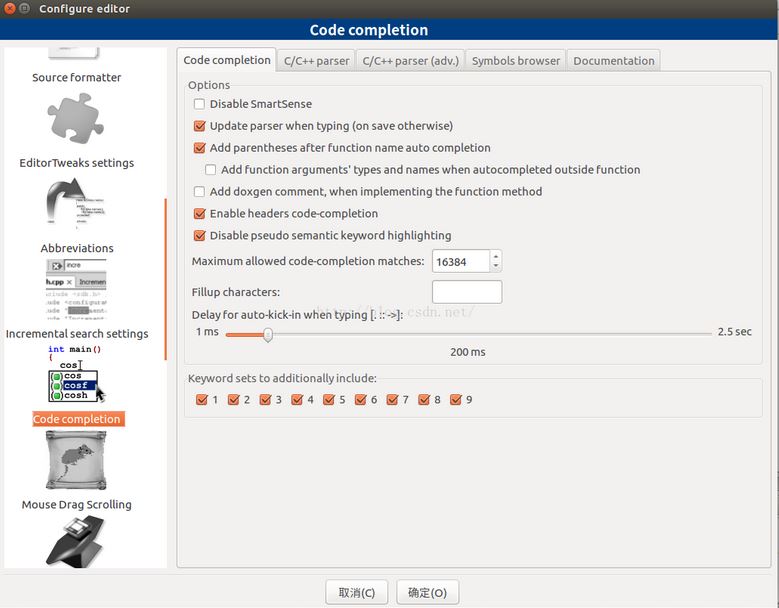Uncheck keyword set 4
This screenshot has width=779, height=608.
click(x=297, y=400)
